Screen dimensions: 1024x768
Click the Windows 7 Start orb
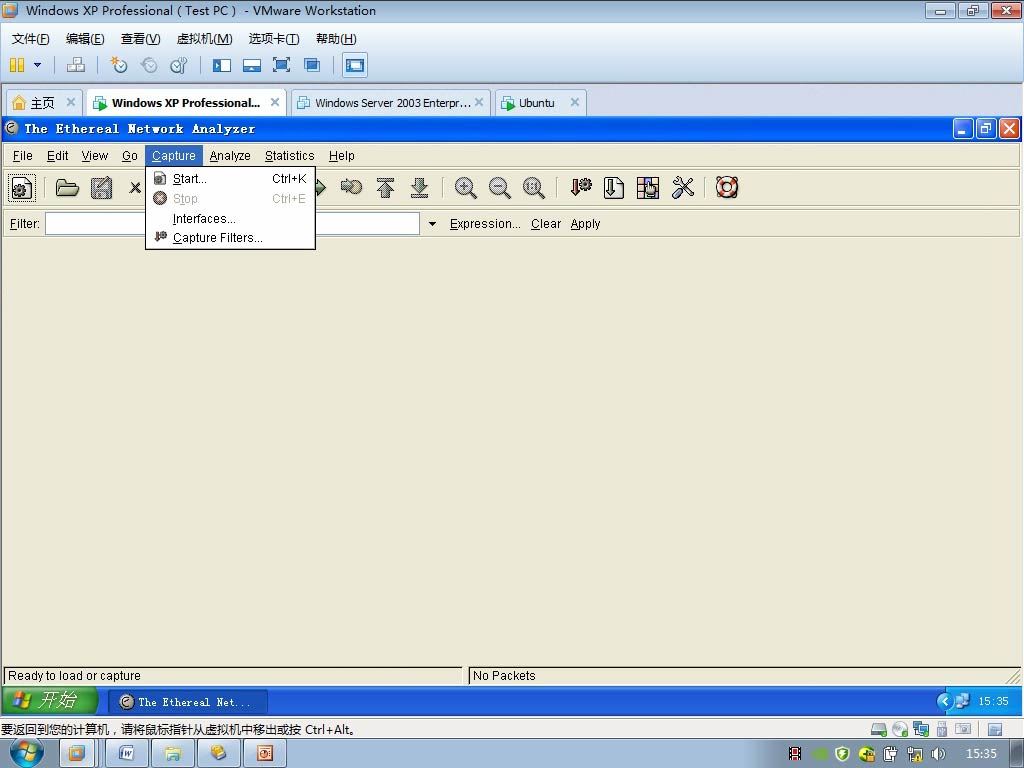tap(26, 753)
